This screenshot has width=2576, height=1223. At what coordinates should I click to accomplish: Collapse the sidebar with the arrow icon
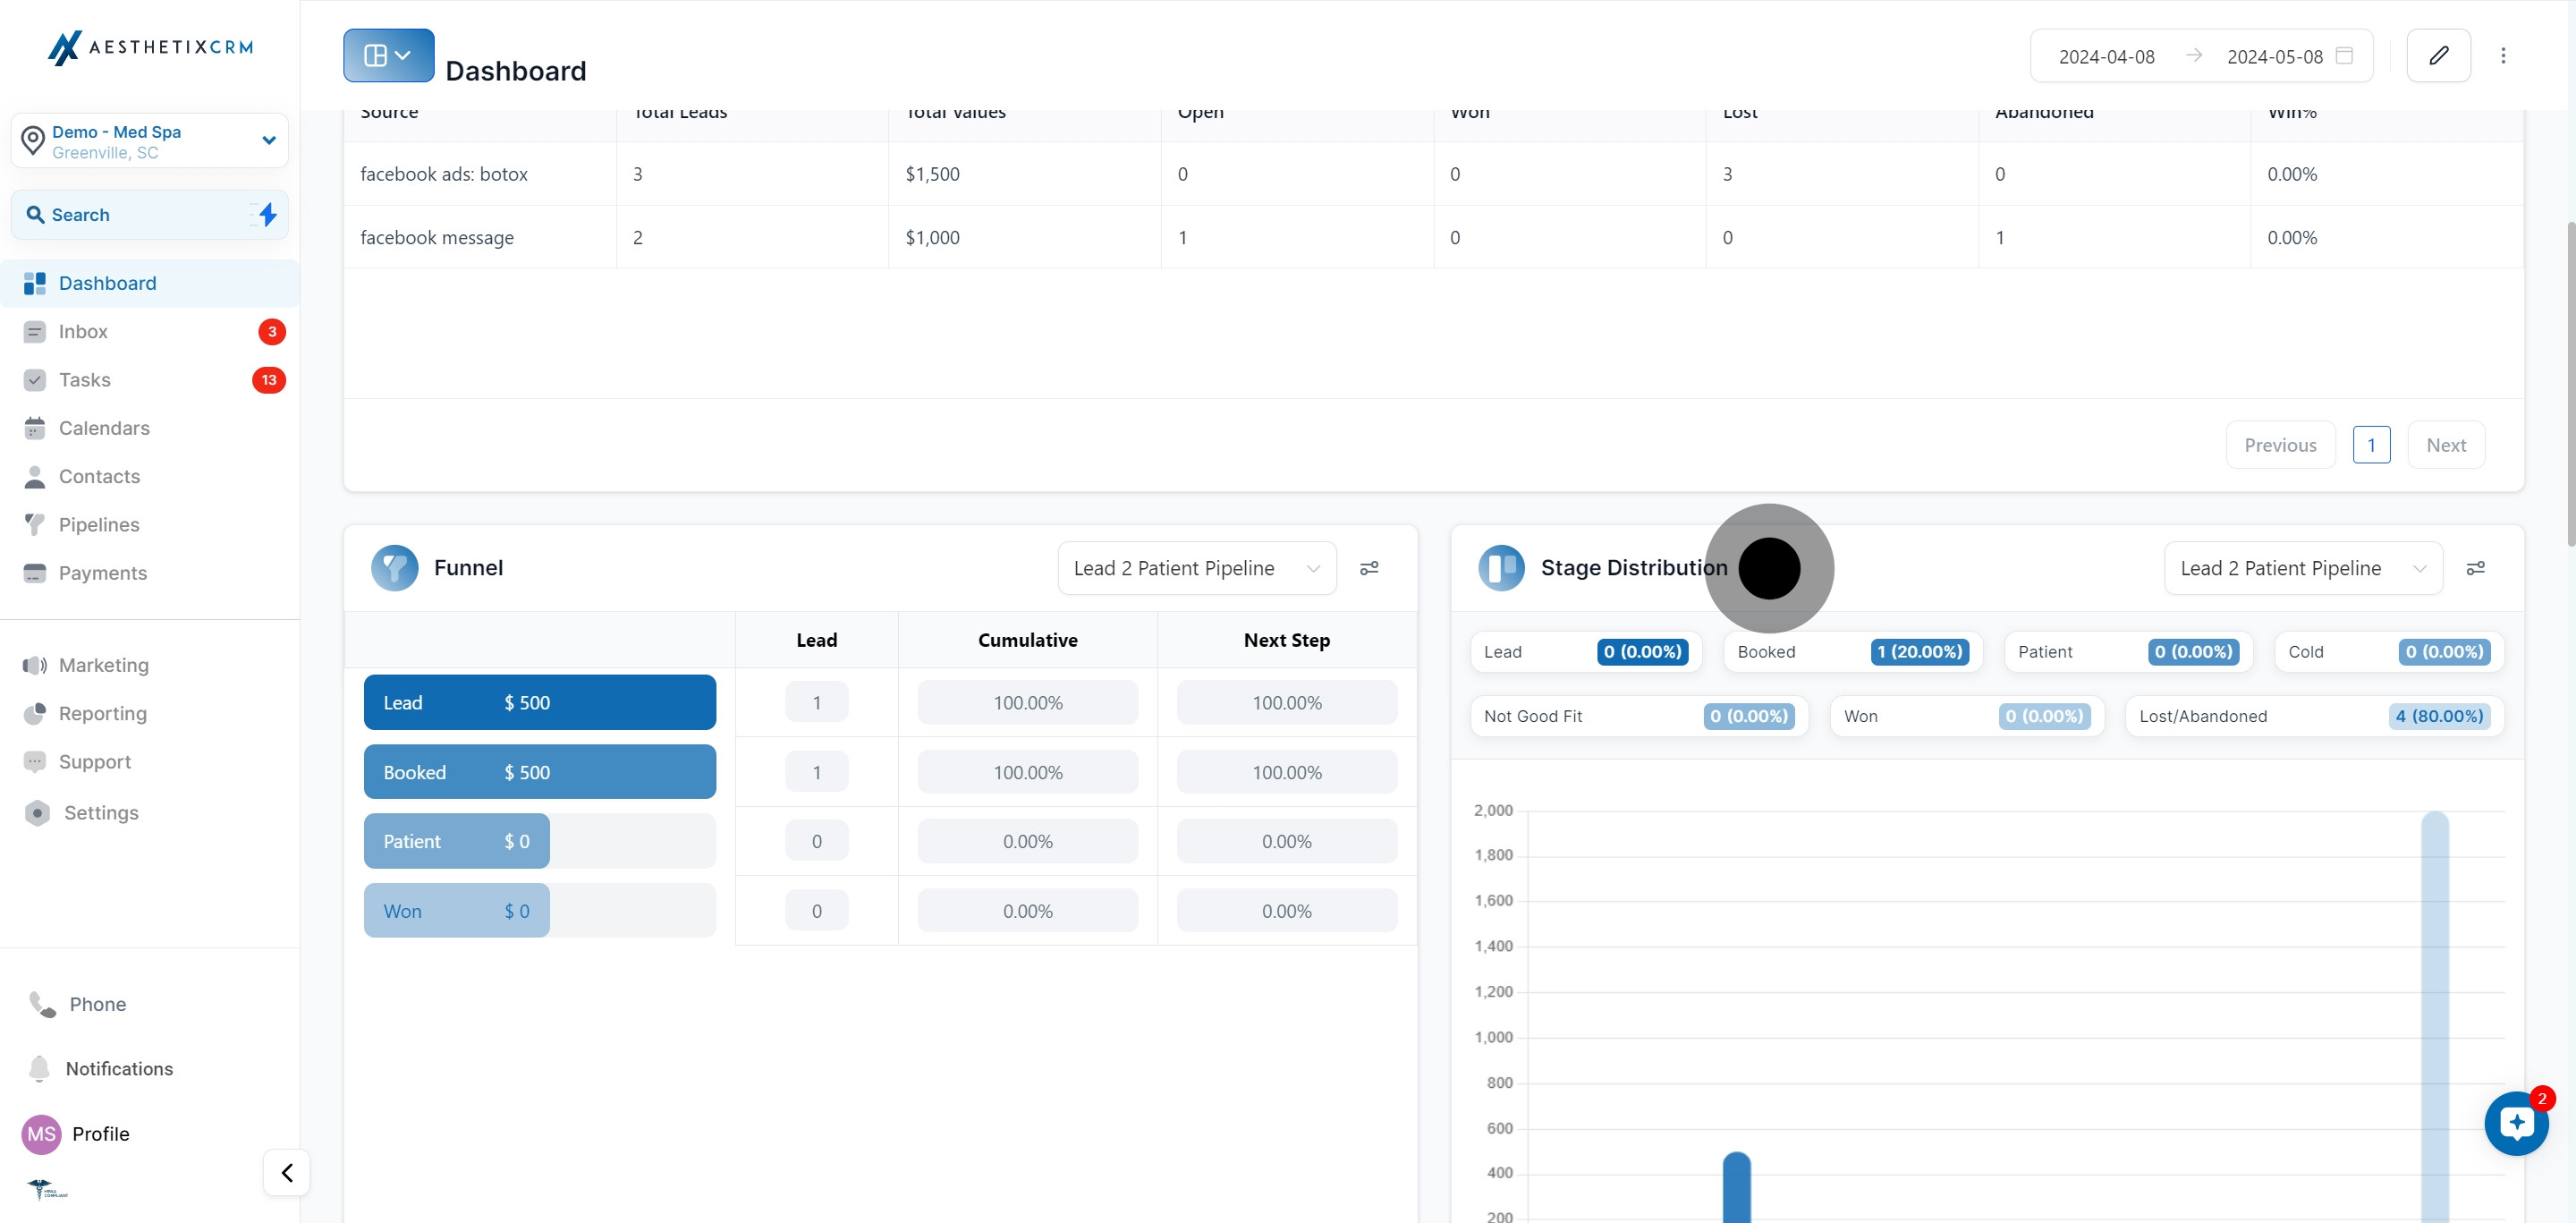point(287,1172)
